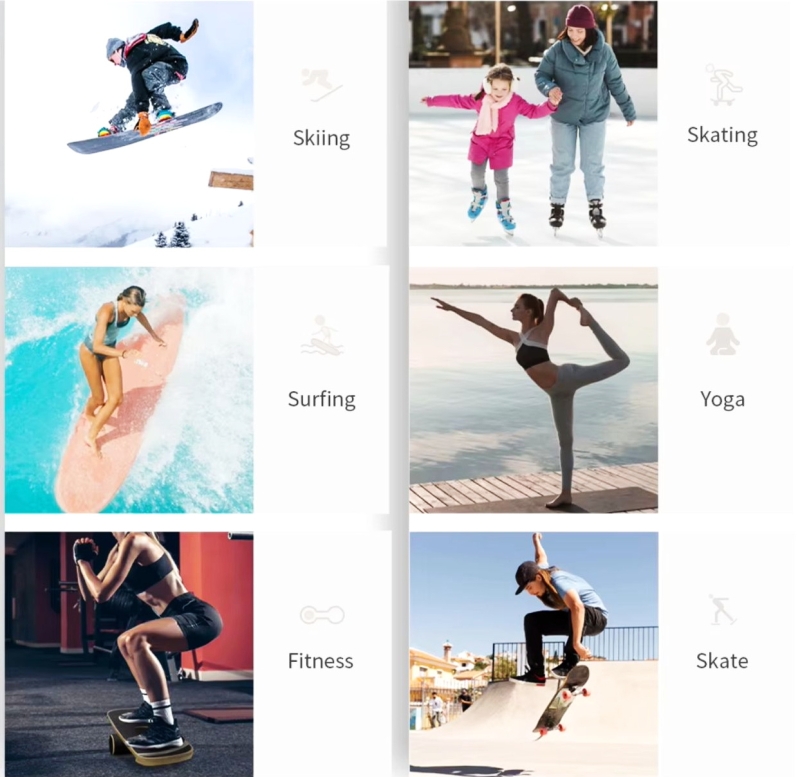Viewport: 800px width, 777px height.
Task: Click the airborne skateboard with red wheels
Action: (x=561, y=701)
